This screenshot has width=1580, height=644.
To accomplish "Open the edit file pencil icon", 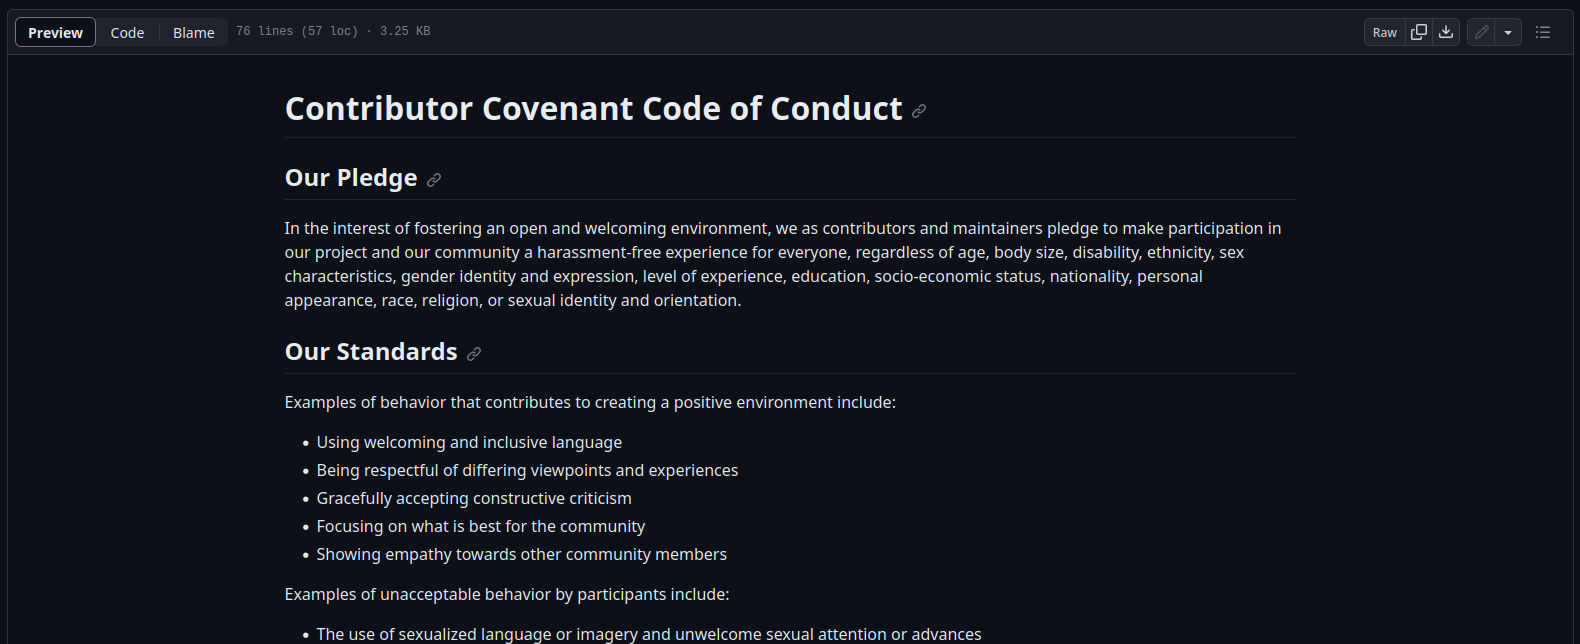I will tap(1481, 31).
